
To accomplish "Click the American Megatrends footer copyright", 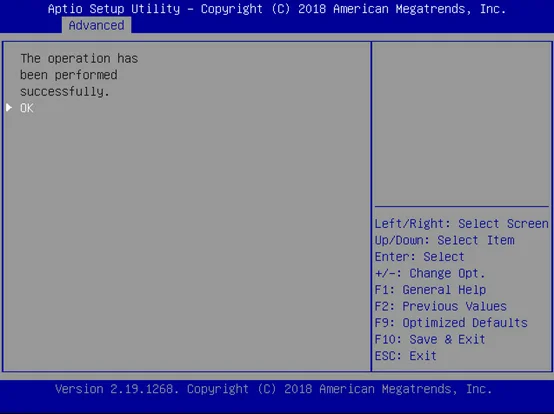I will pyautogui.click(x=340, y=389).
